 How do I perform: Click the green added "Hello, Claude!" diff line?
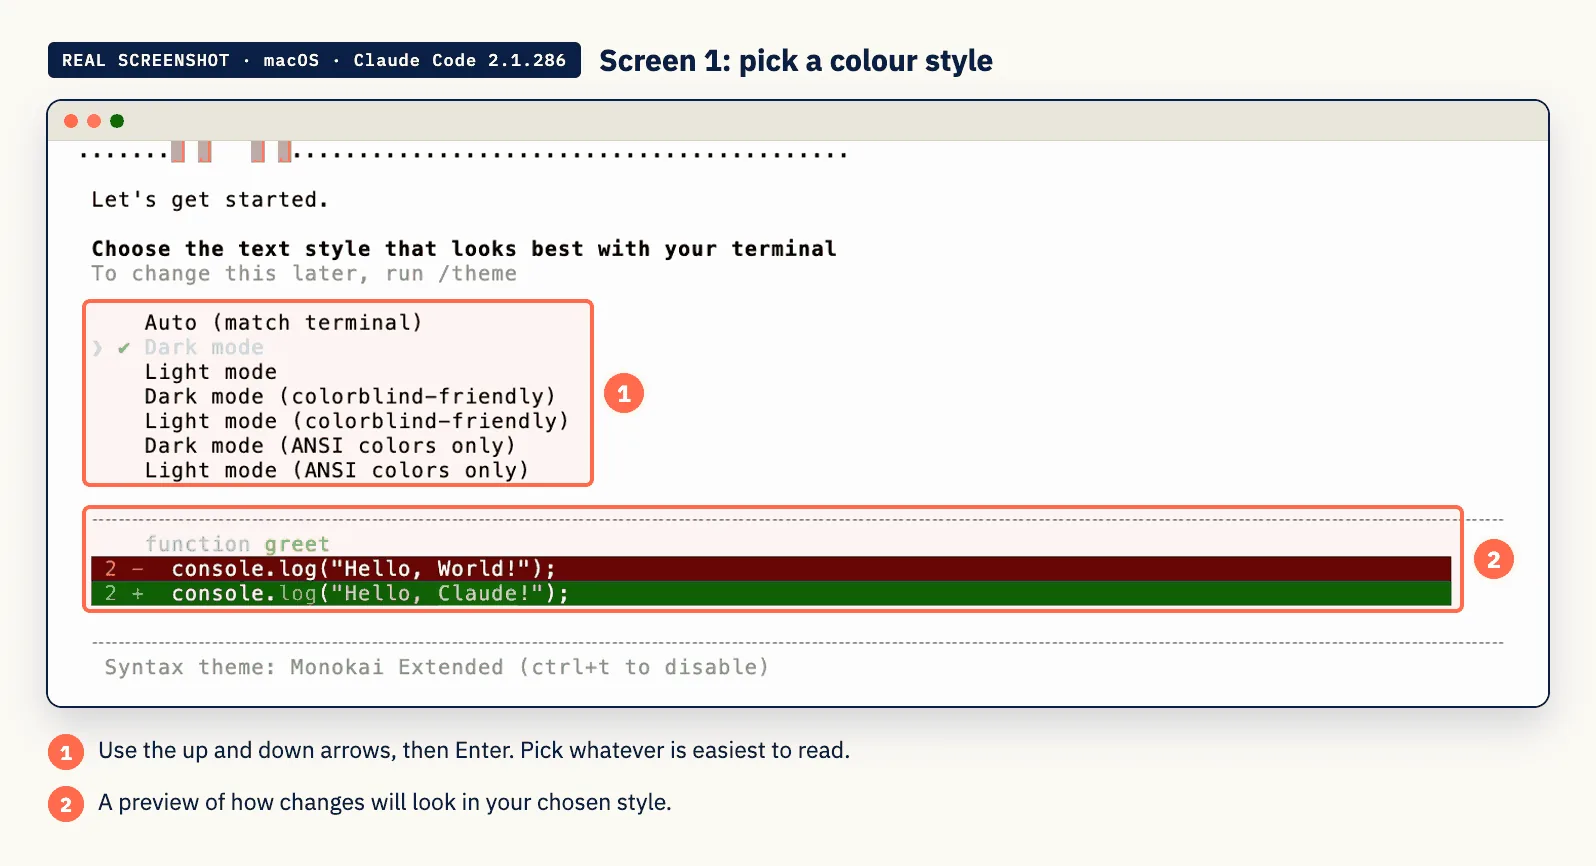771,594
